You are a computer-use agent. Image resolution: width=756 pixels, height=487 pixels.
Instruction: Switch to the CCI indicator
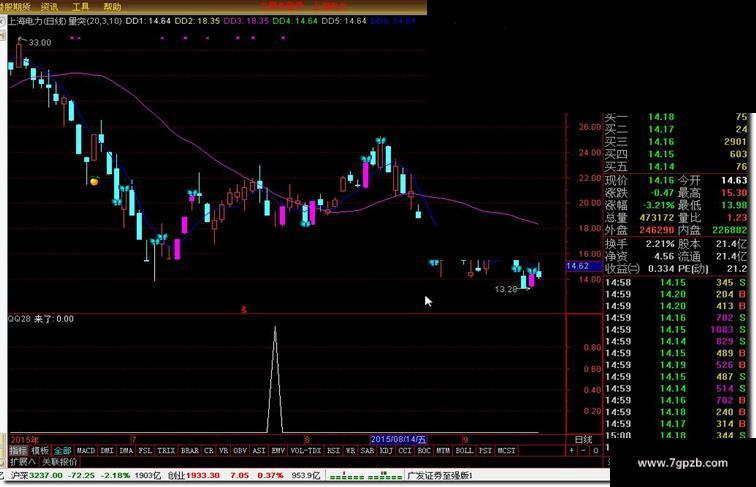(405, 450)
